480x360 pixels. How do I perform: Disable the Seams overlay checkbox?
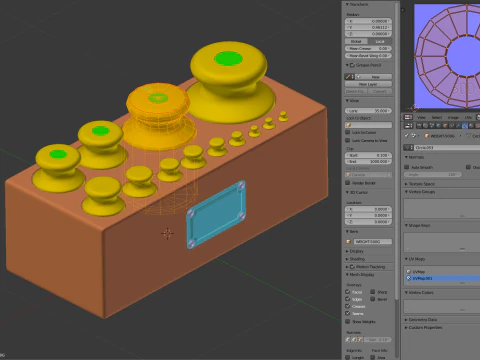click(x=348, y=313)
